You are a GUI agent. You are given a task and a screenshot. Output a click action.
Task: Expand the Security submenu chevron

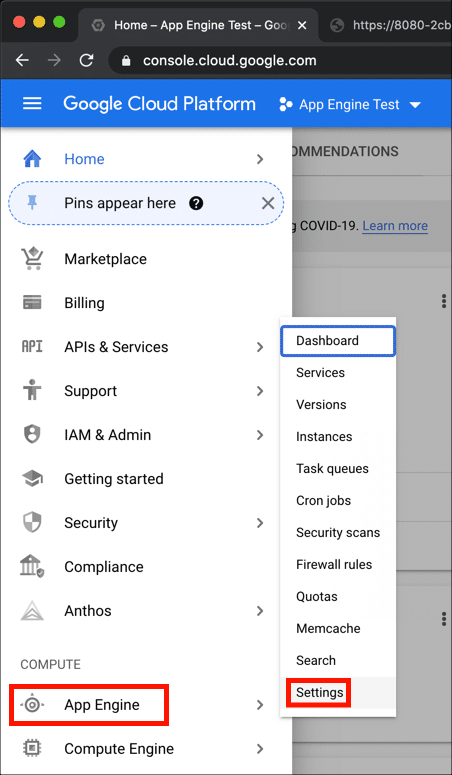click(x=260, y=523)
